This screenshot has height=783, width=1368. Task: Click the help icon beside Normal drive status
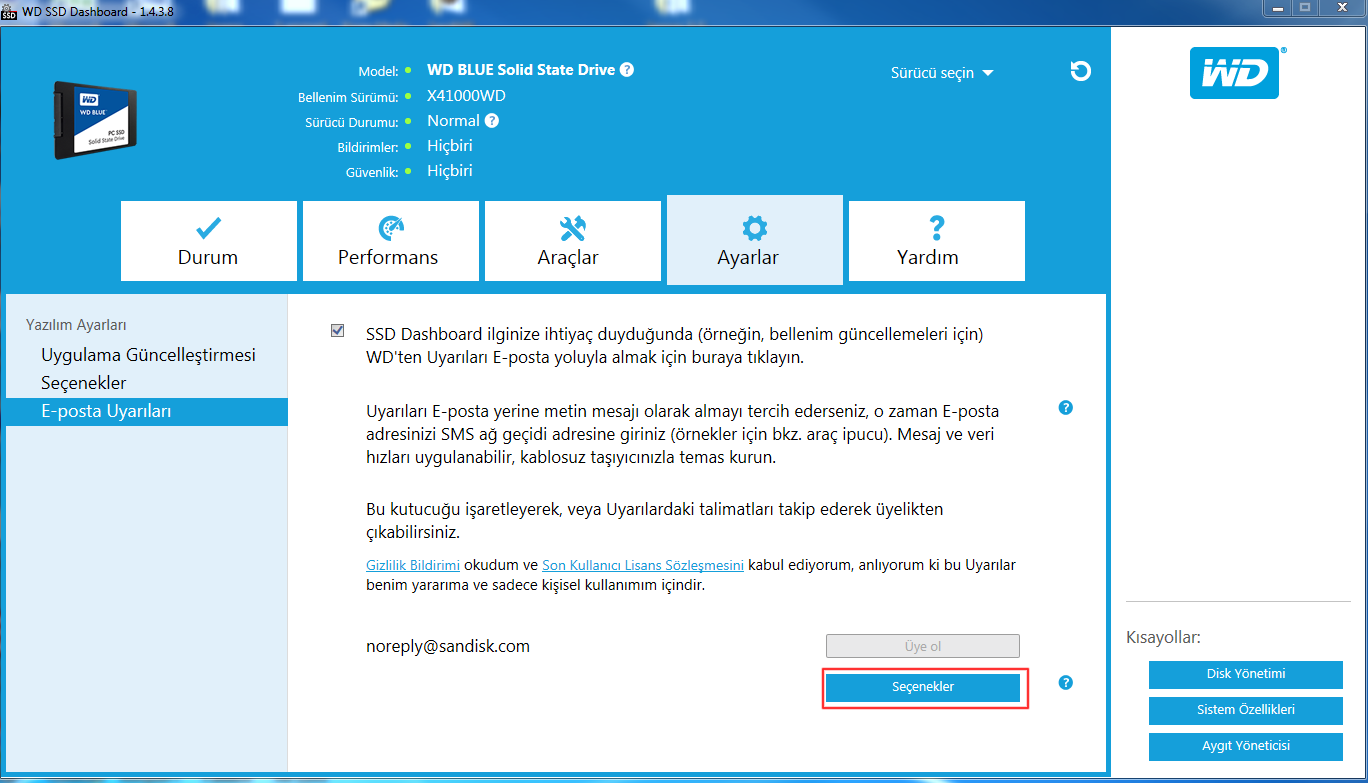pyautogui.click(x=491, y=121)
